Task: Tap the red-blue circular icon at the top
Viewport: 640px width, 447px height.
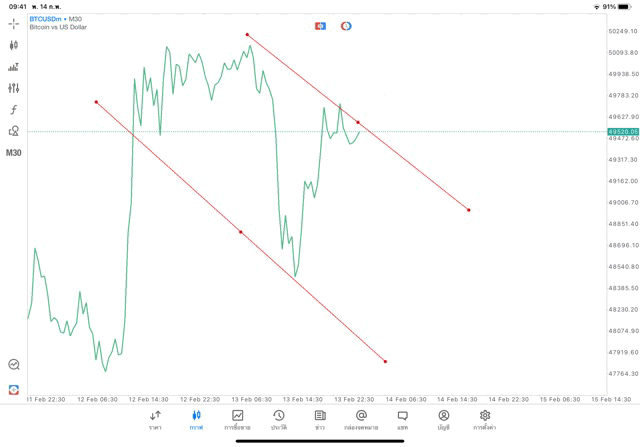Action: 346,26
